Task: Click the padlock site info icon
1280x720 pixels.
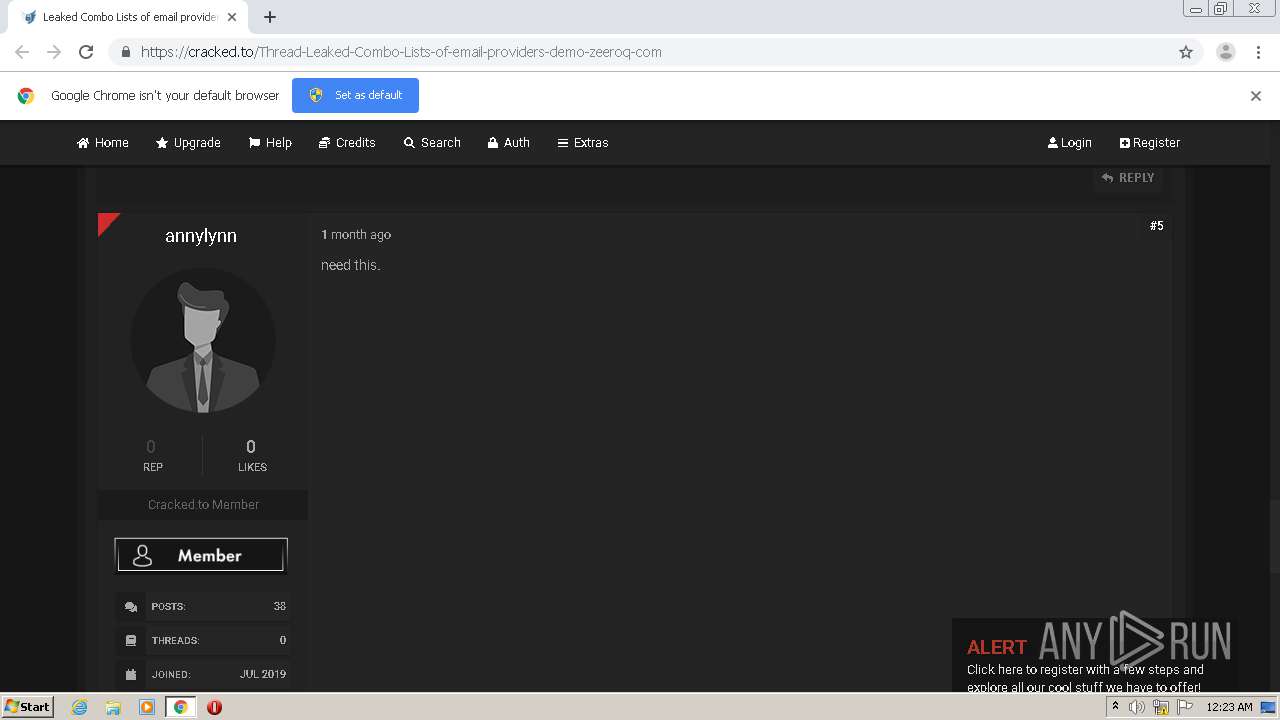Action: pos(125,52)
